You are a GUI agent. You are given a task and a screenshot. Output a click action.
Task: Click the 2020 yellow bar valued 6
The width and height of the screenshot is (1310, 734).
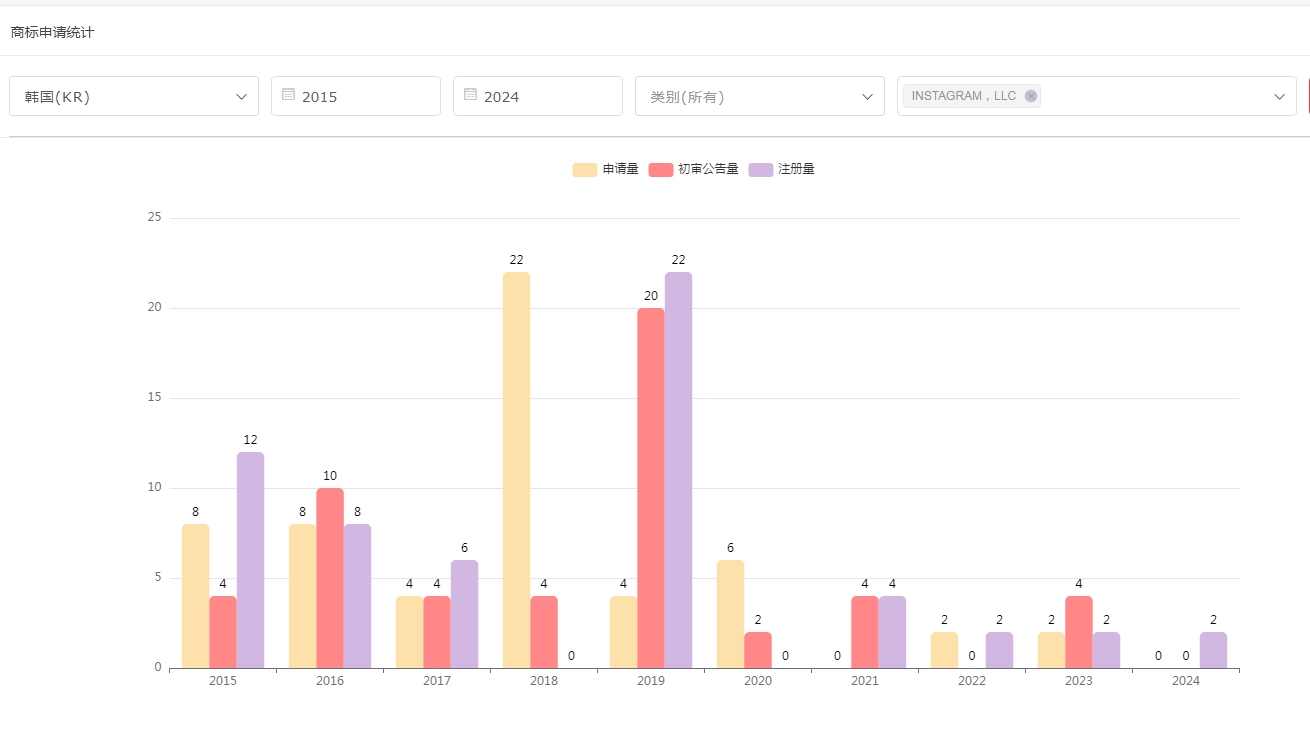730,614
